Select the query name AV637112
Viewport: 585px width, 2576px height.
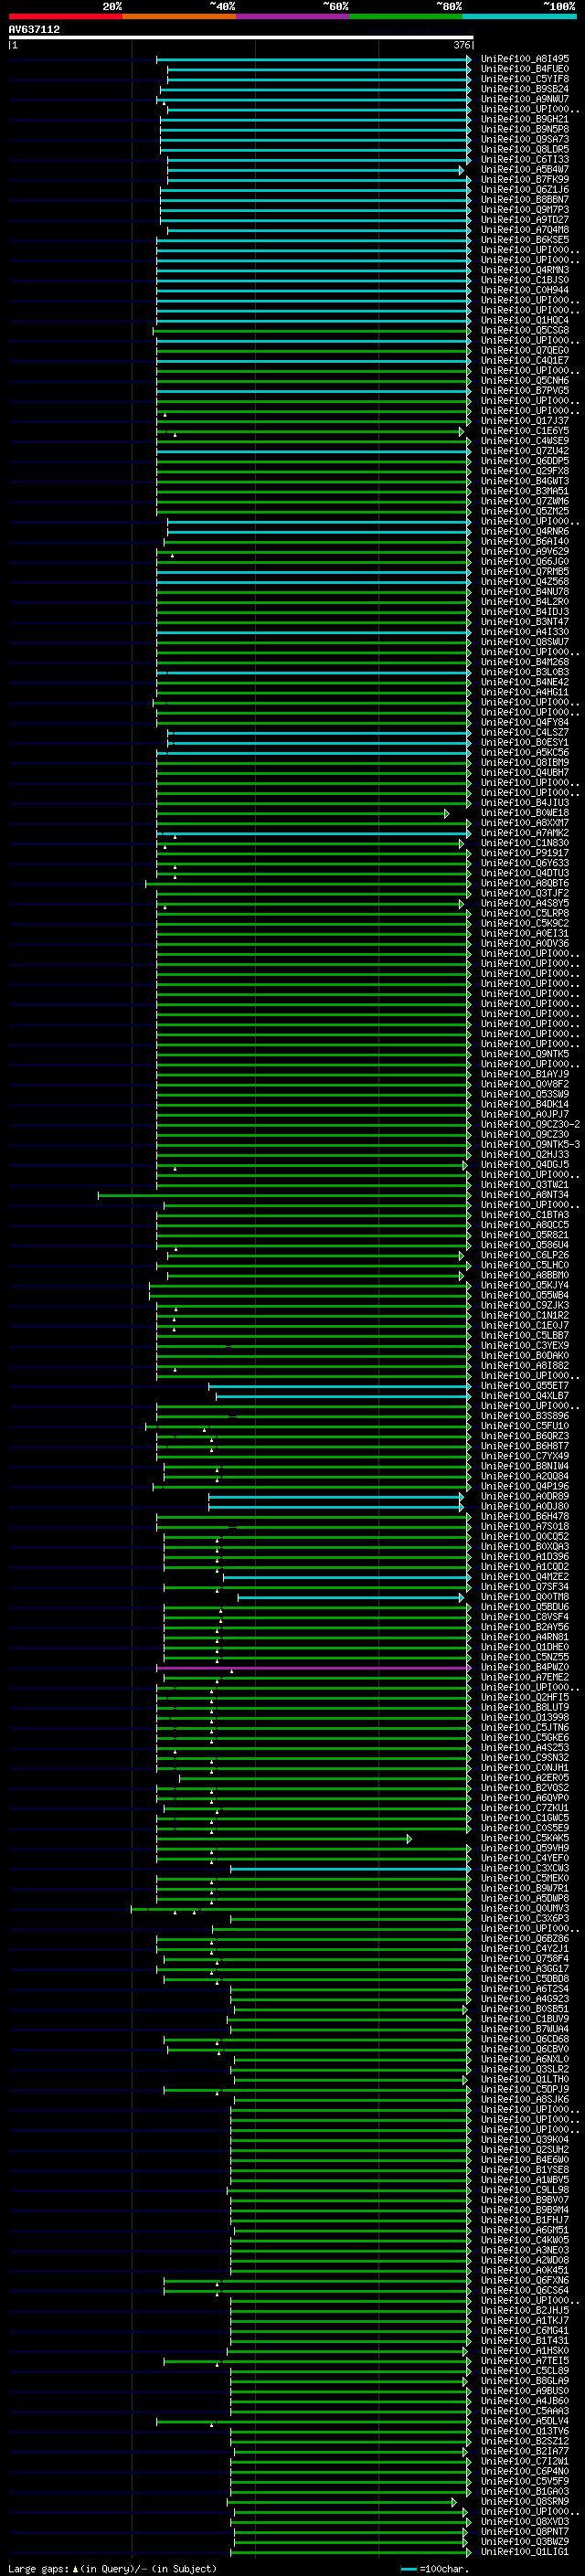point(34,29)
